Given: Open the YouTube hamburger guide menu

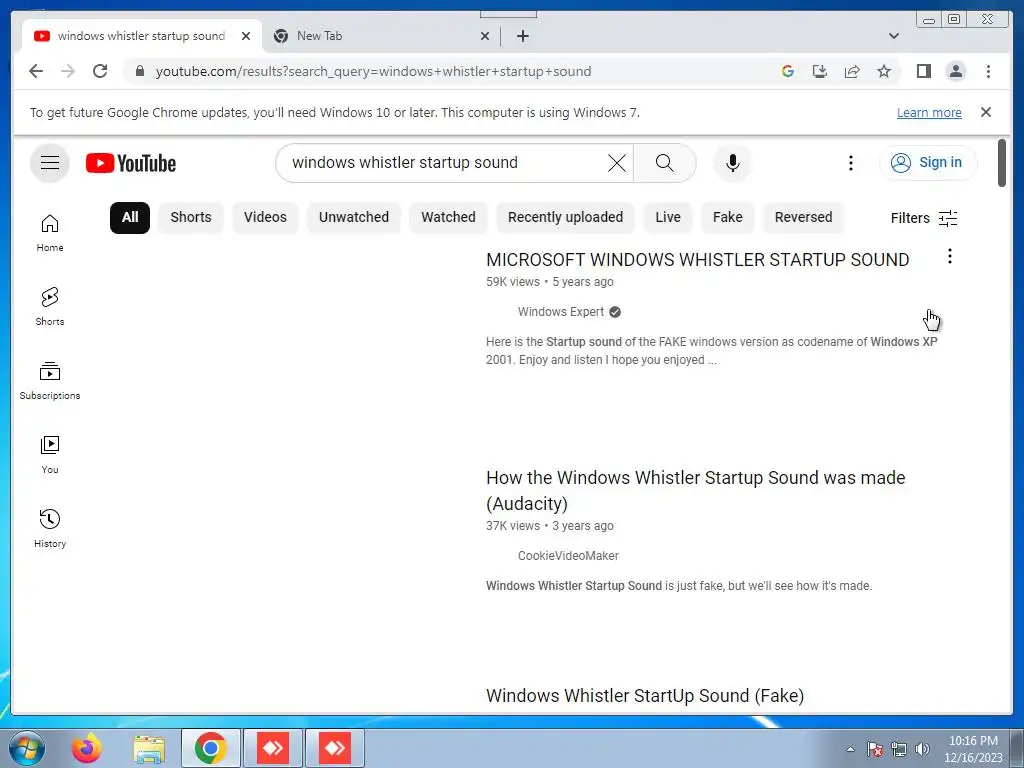Looking at the screenshot, I should [x=50, y=163].
